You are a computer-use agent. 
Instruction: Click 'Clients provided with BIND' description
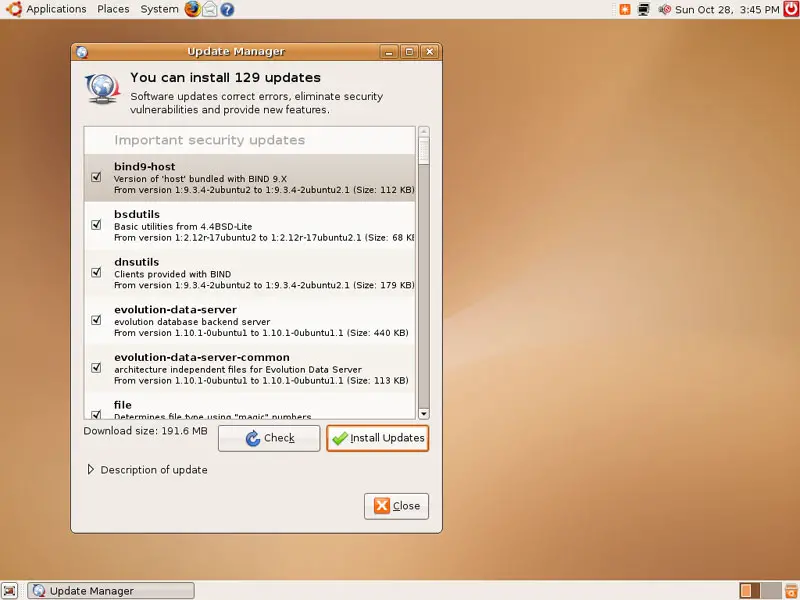[172, 274]
